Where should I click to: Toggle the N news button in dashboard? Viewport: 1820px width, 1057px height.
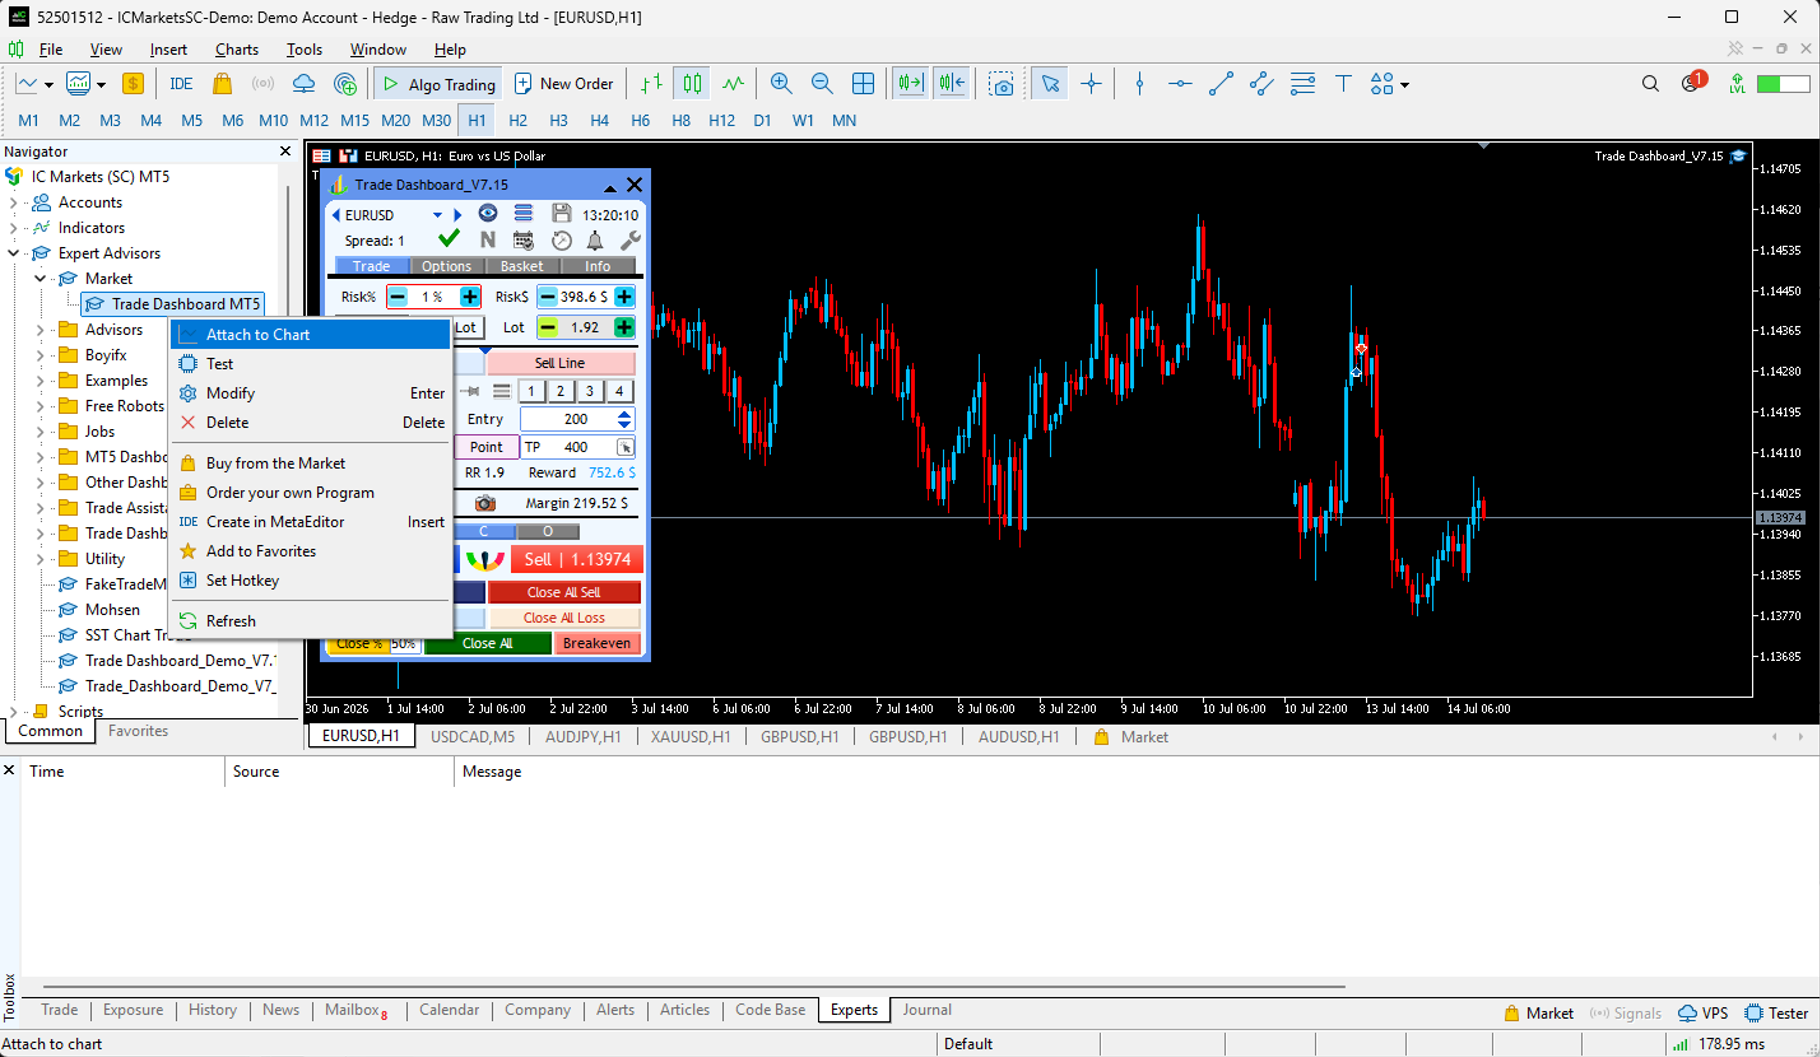pyautogui.click(x=487, y=240)
